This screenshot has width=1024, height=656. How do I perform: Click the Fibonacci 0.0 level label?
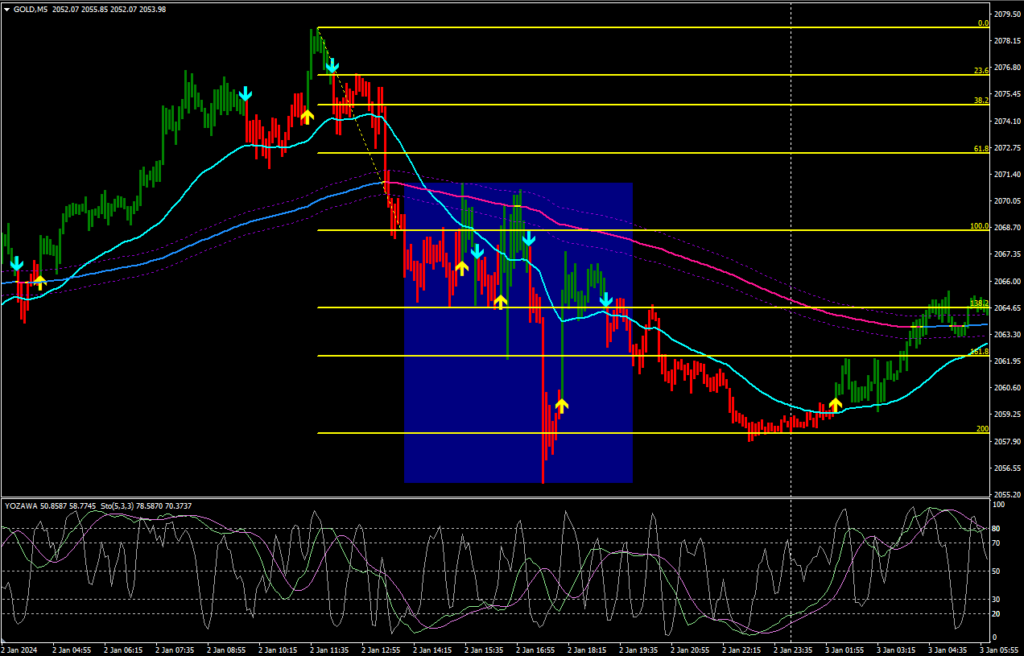tap(982, 22)
